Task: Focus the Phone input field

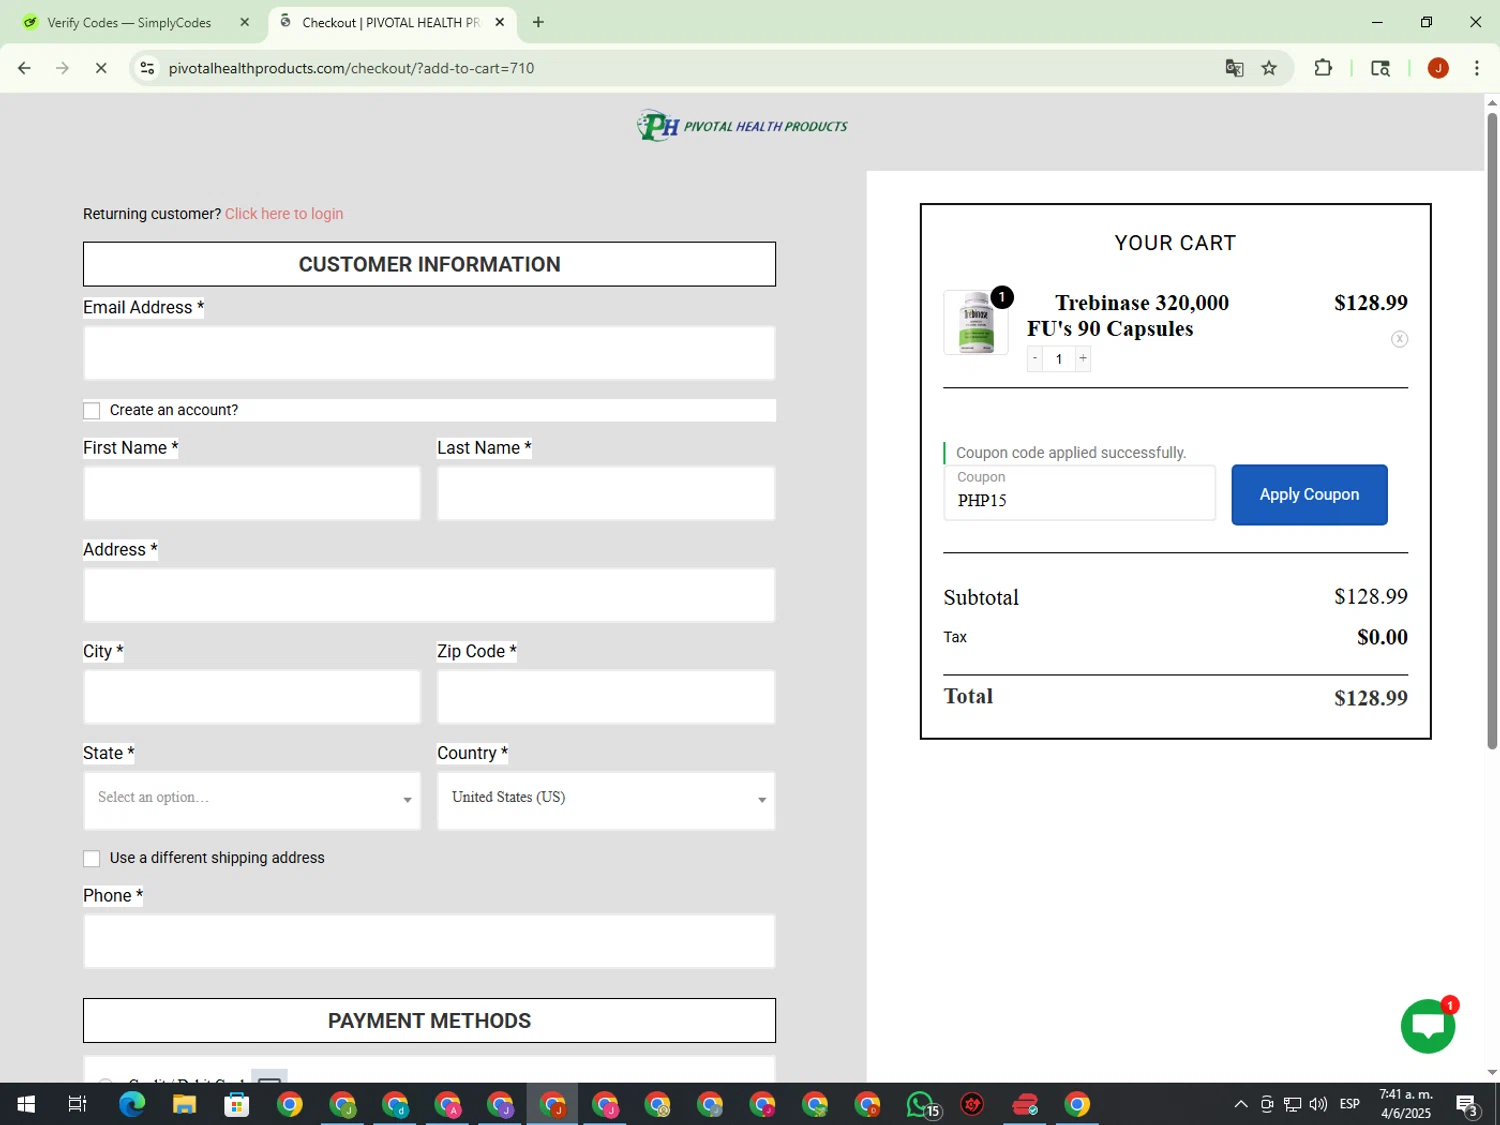Action: coord(429,941)
